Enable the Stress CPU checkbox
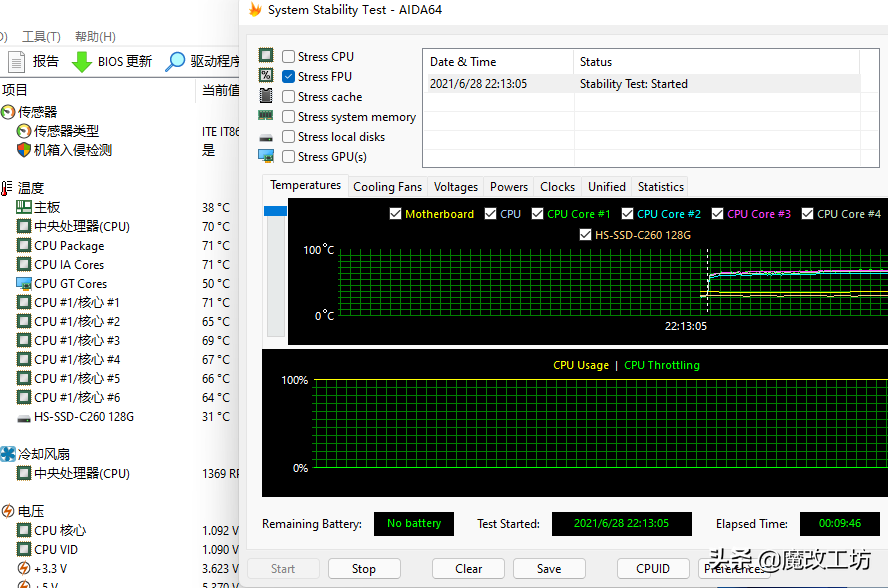Viewport: 888px width, 588px height. pos(288,56)
